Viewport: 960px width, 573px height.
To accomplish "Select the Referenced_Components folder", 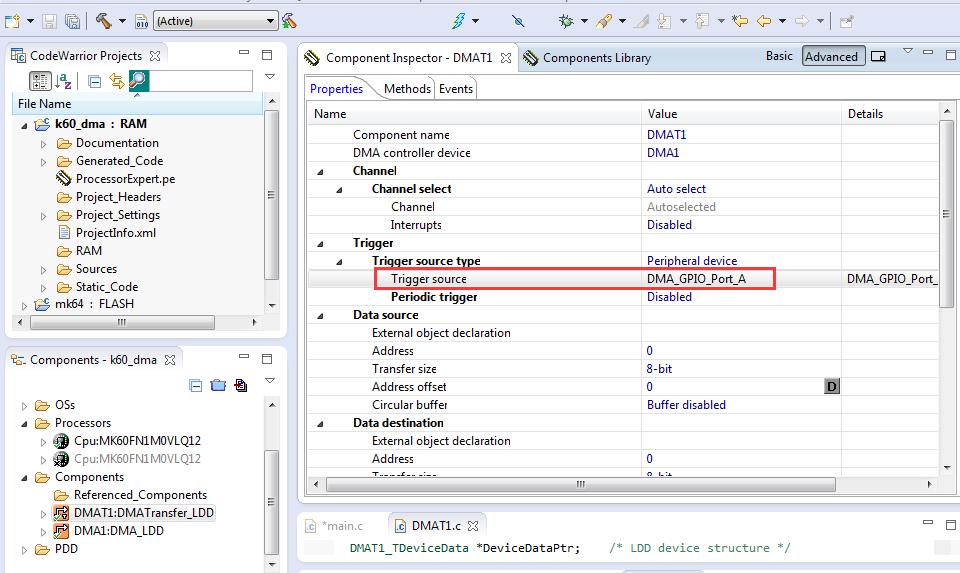I will click(x=140, y=495).
